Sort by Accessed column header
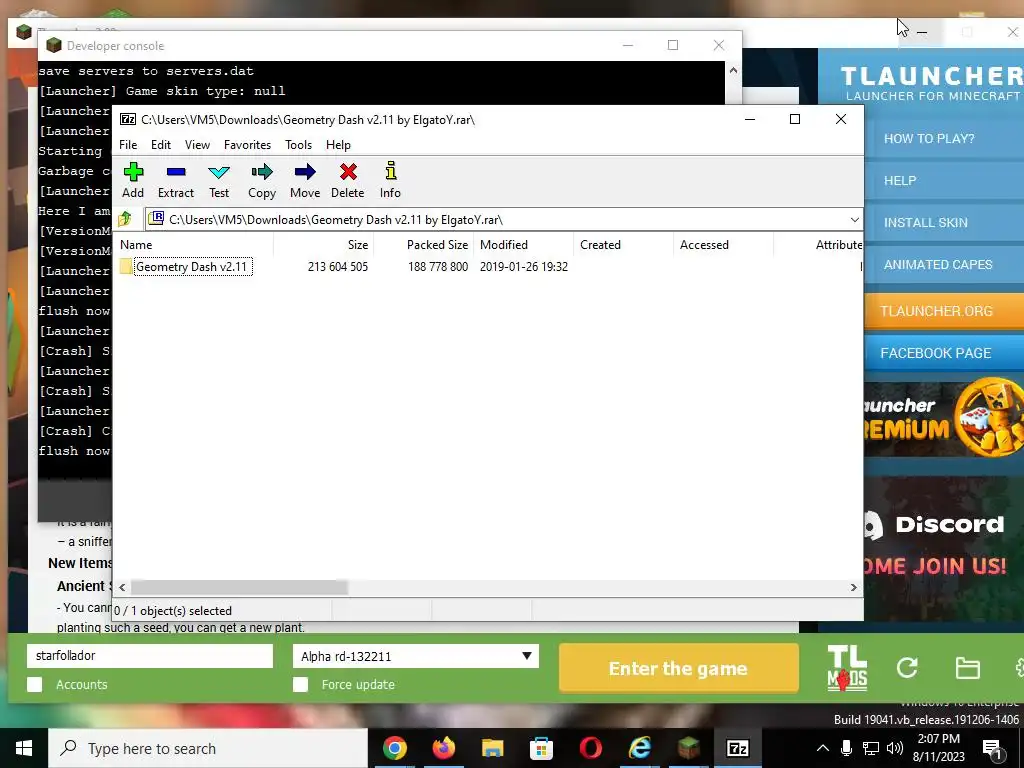Screen dimensions: 1024x768 click(x=724, y=245)
